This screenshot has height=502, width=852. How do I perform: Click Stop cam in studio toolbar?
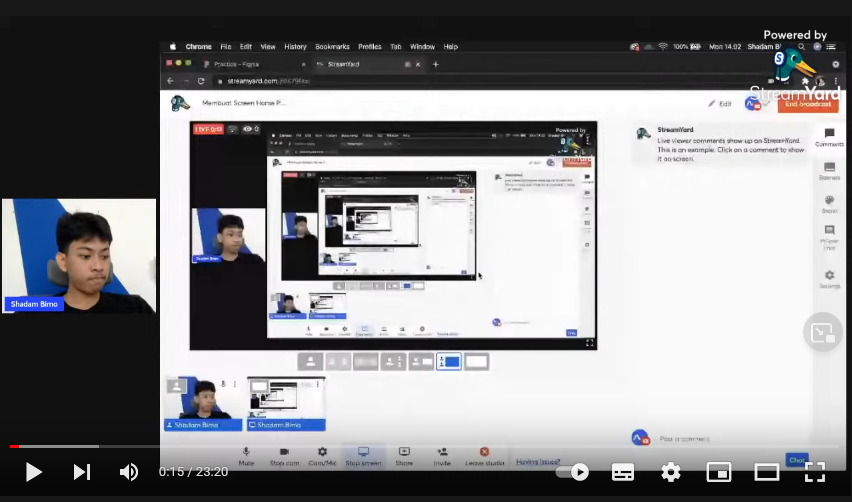coord(284,456)
